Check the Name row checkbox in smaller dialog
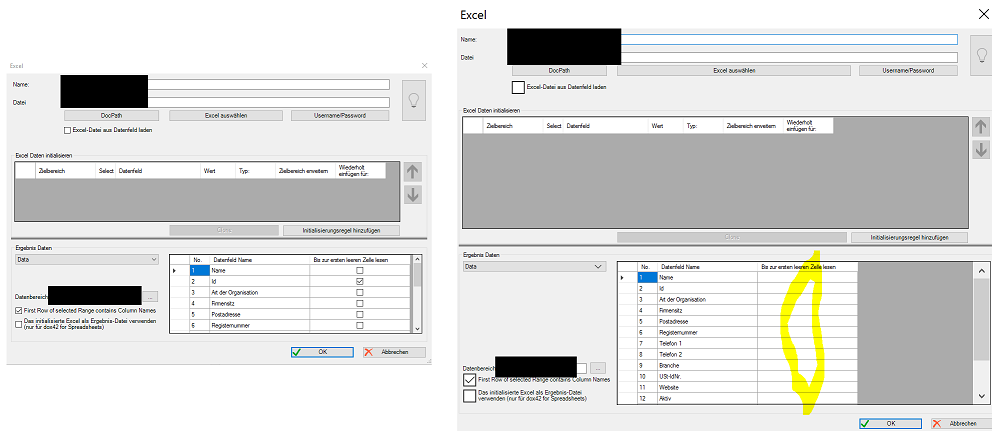992x431 pixels. point(360,270)
